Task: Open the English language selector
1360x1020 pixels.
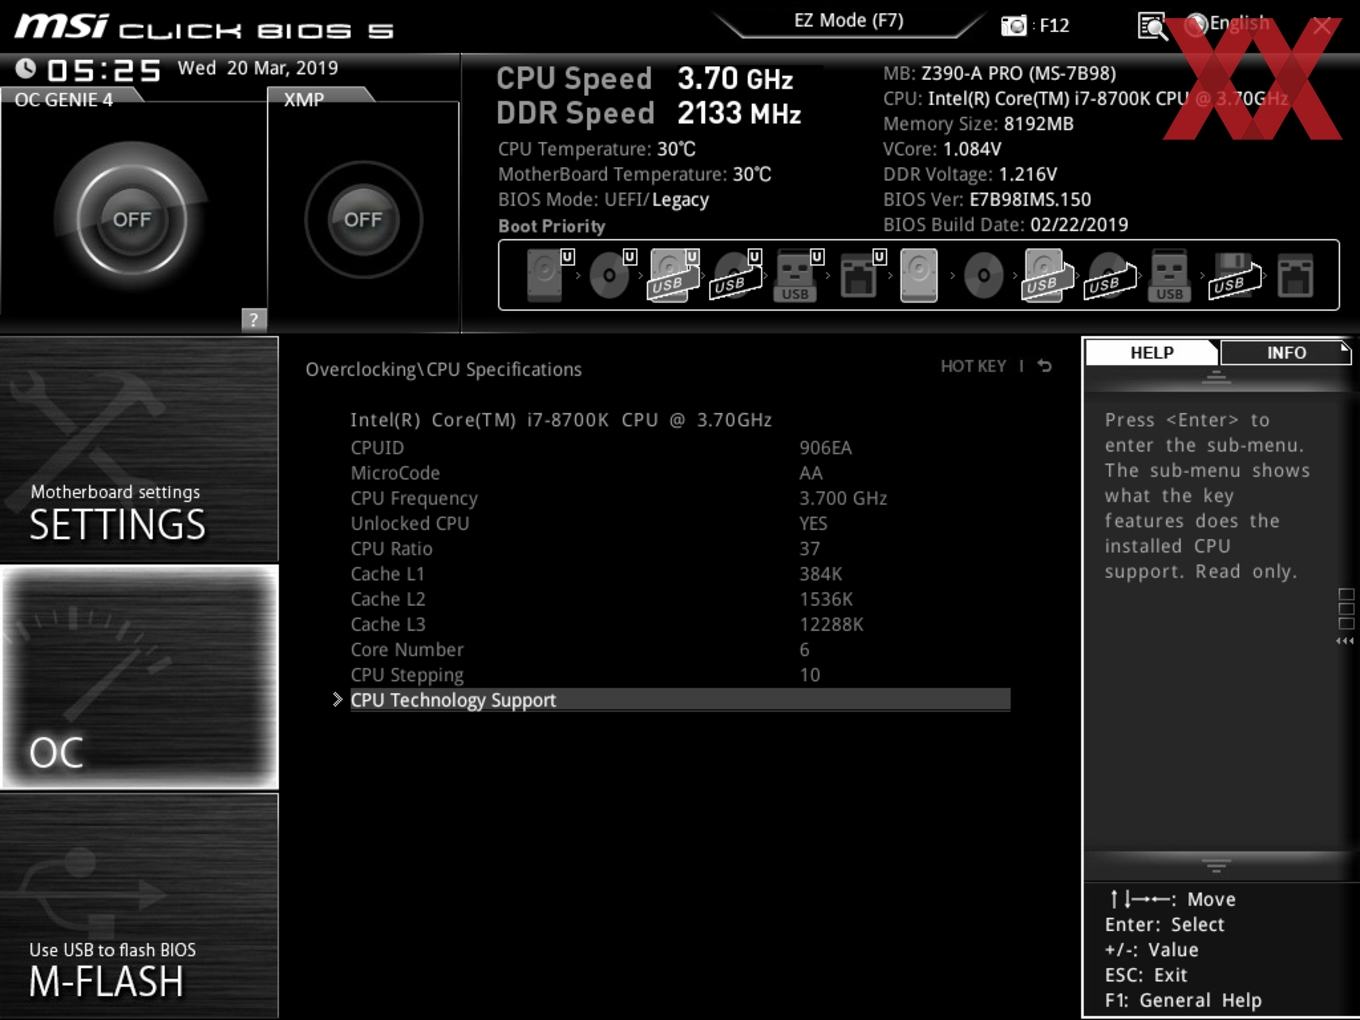Action: coord(1227,24)
